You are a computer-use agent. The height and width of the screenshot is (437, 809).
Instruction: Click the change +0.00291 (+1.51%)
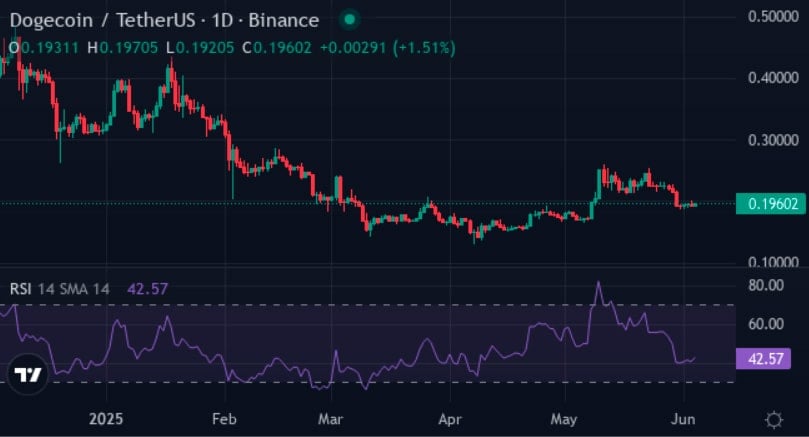[x=388, y=48]
